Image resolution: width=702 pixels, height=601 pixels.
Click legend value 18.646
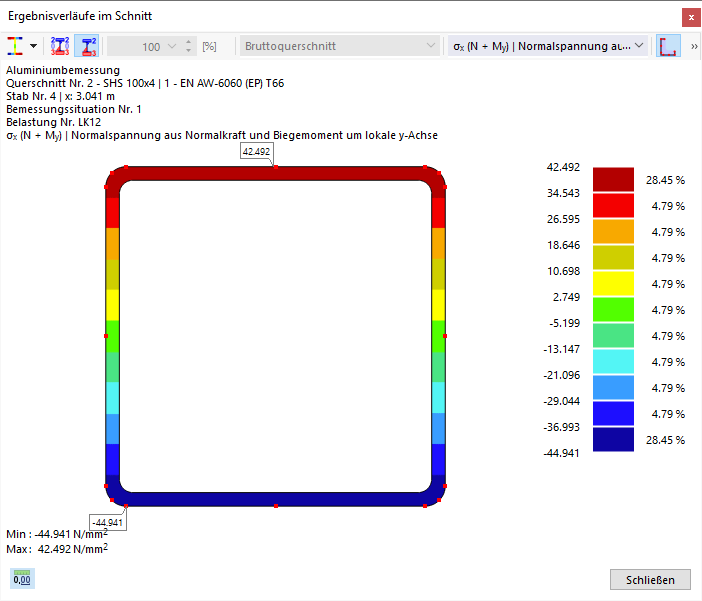tap(563, 245)
